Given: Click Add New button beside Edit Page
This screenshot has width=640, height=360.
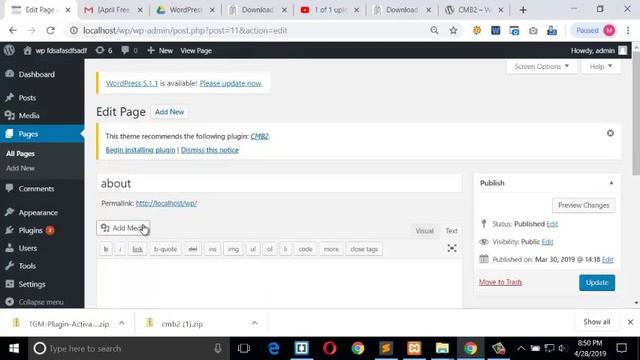Looking at the screenshot, I should [x=169, y=112].
